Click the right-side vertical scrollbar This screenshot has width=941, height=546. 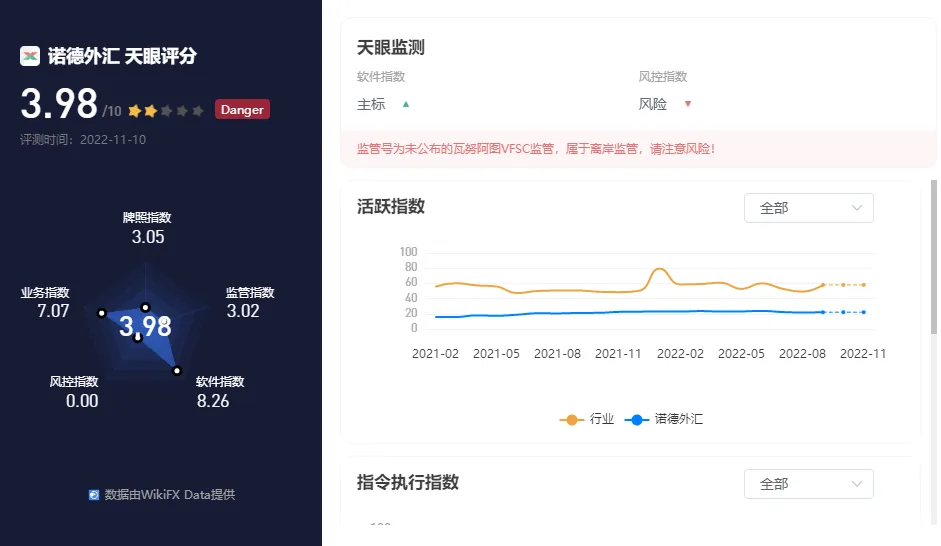(x=933, y=257)
